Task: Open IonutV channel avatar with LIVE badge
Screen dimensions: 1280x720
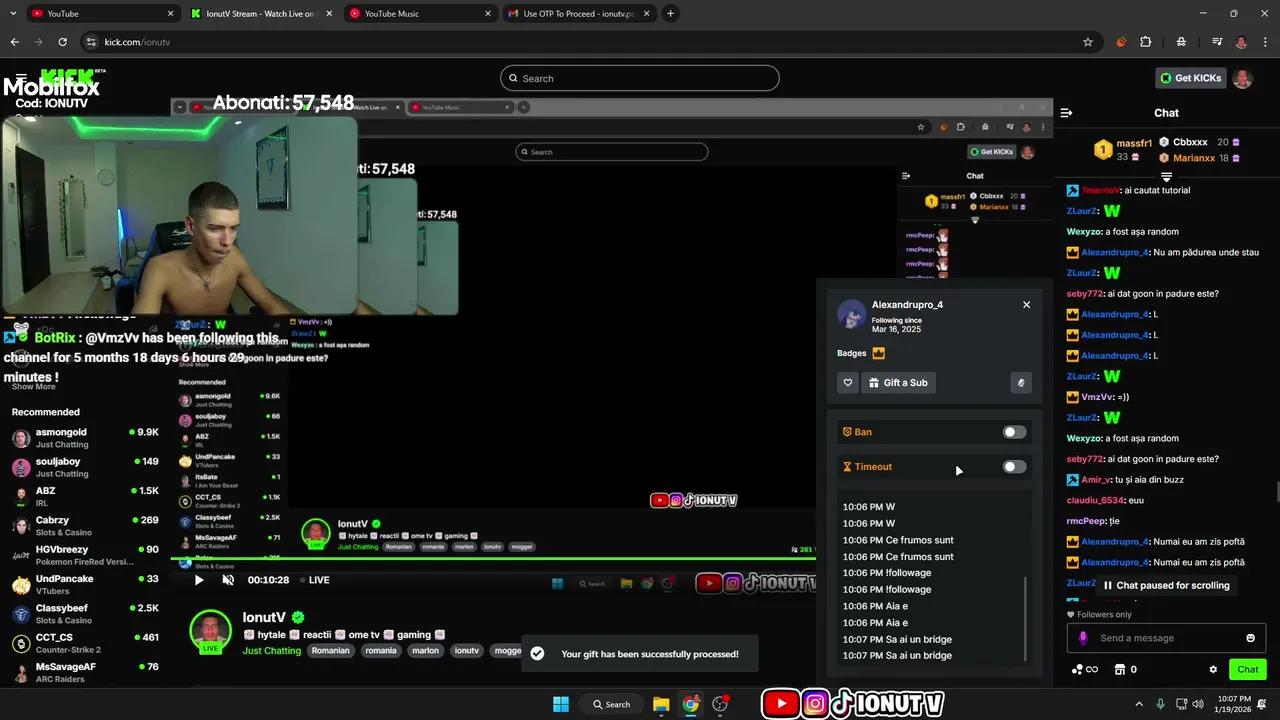Action: (x=210, y=631)
